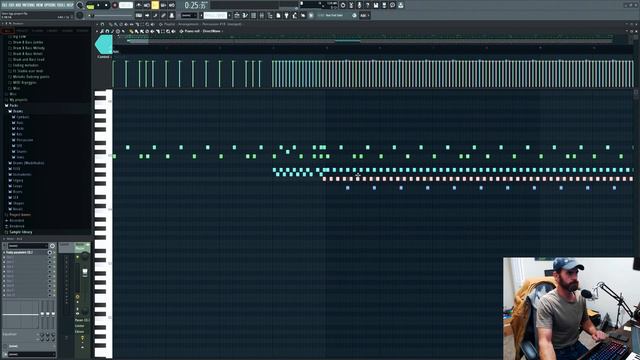640x360 pixels.
Task: Toggle the metronome icon
Action: coord(139,5)
